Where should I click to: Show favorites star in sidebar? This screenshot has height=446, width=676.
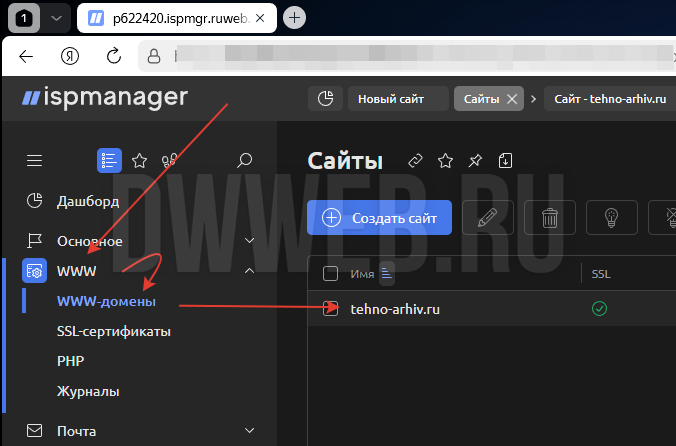click(139, 161)
